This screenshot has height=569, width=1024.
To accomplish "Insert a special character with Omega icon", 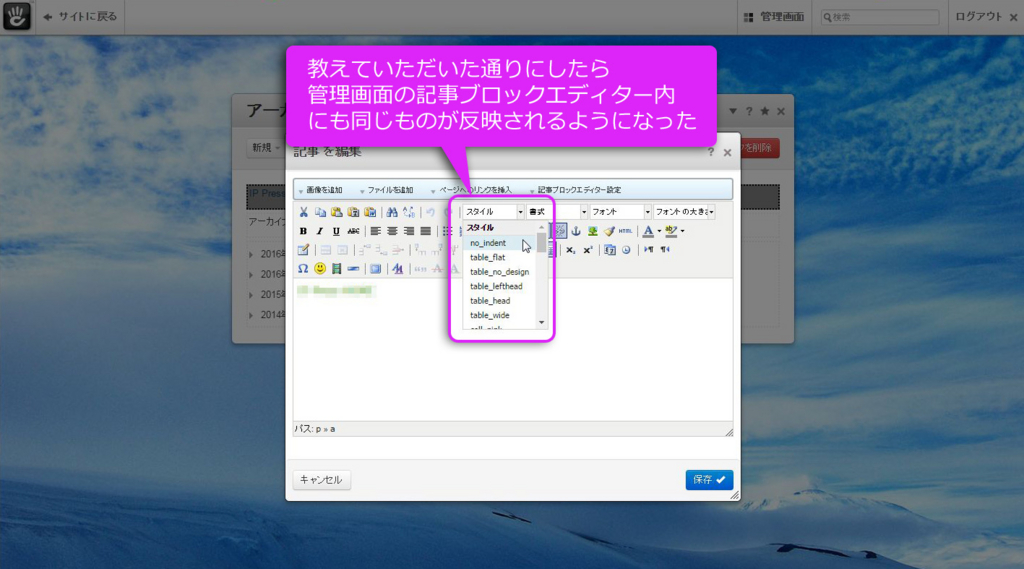I will (303, 268).
